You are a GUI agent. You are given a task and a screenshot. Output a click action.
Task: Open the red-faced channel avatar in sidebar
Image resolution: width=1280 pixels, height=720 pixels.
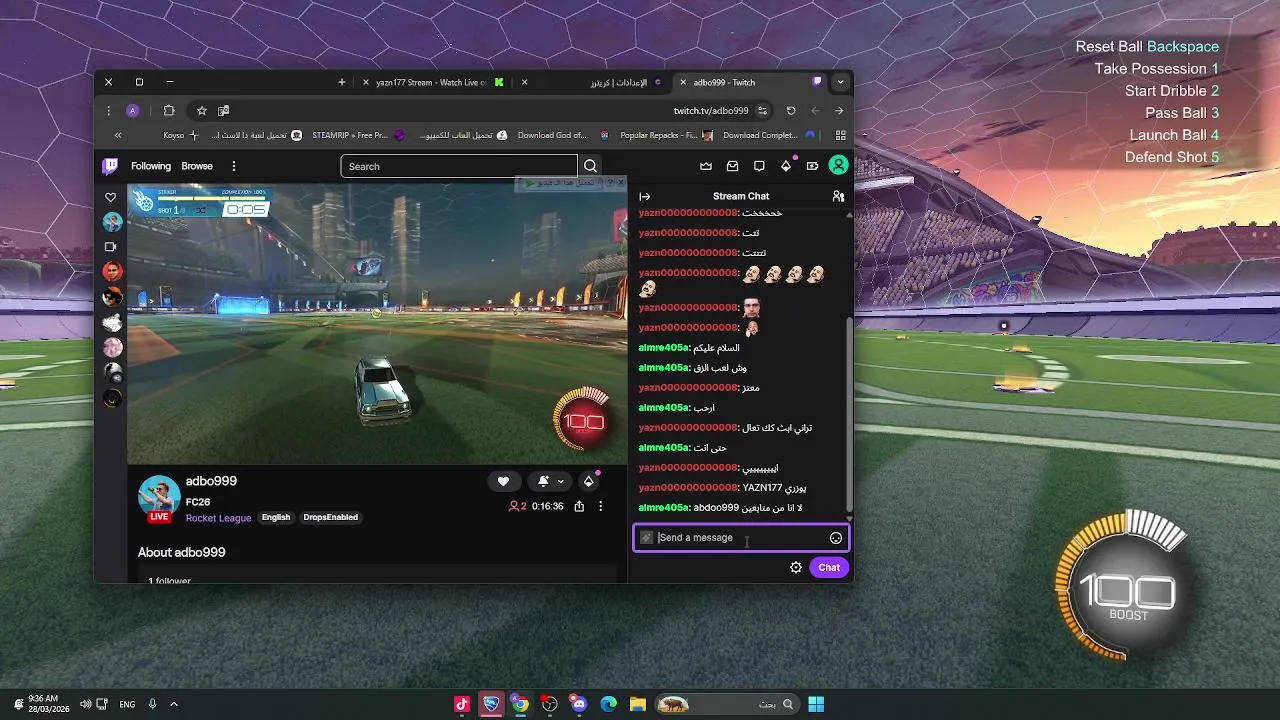[112, 271]
